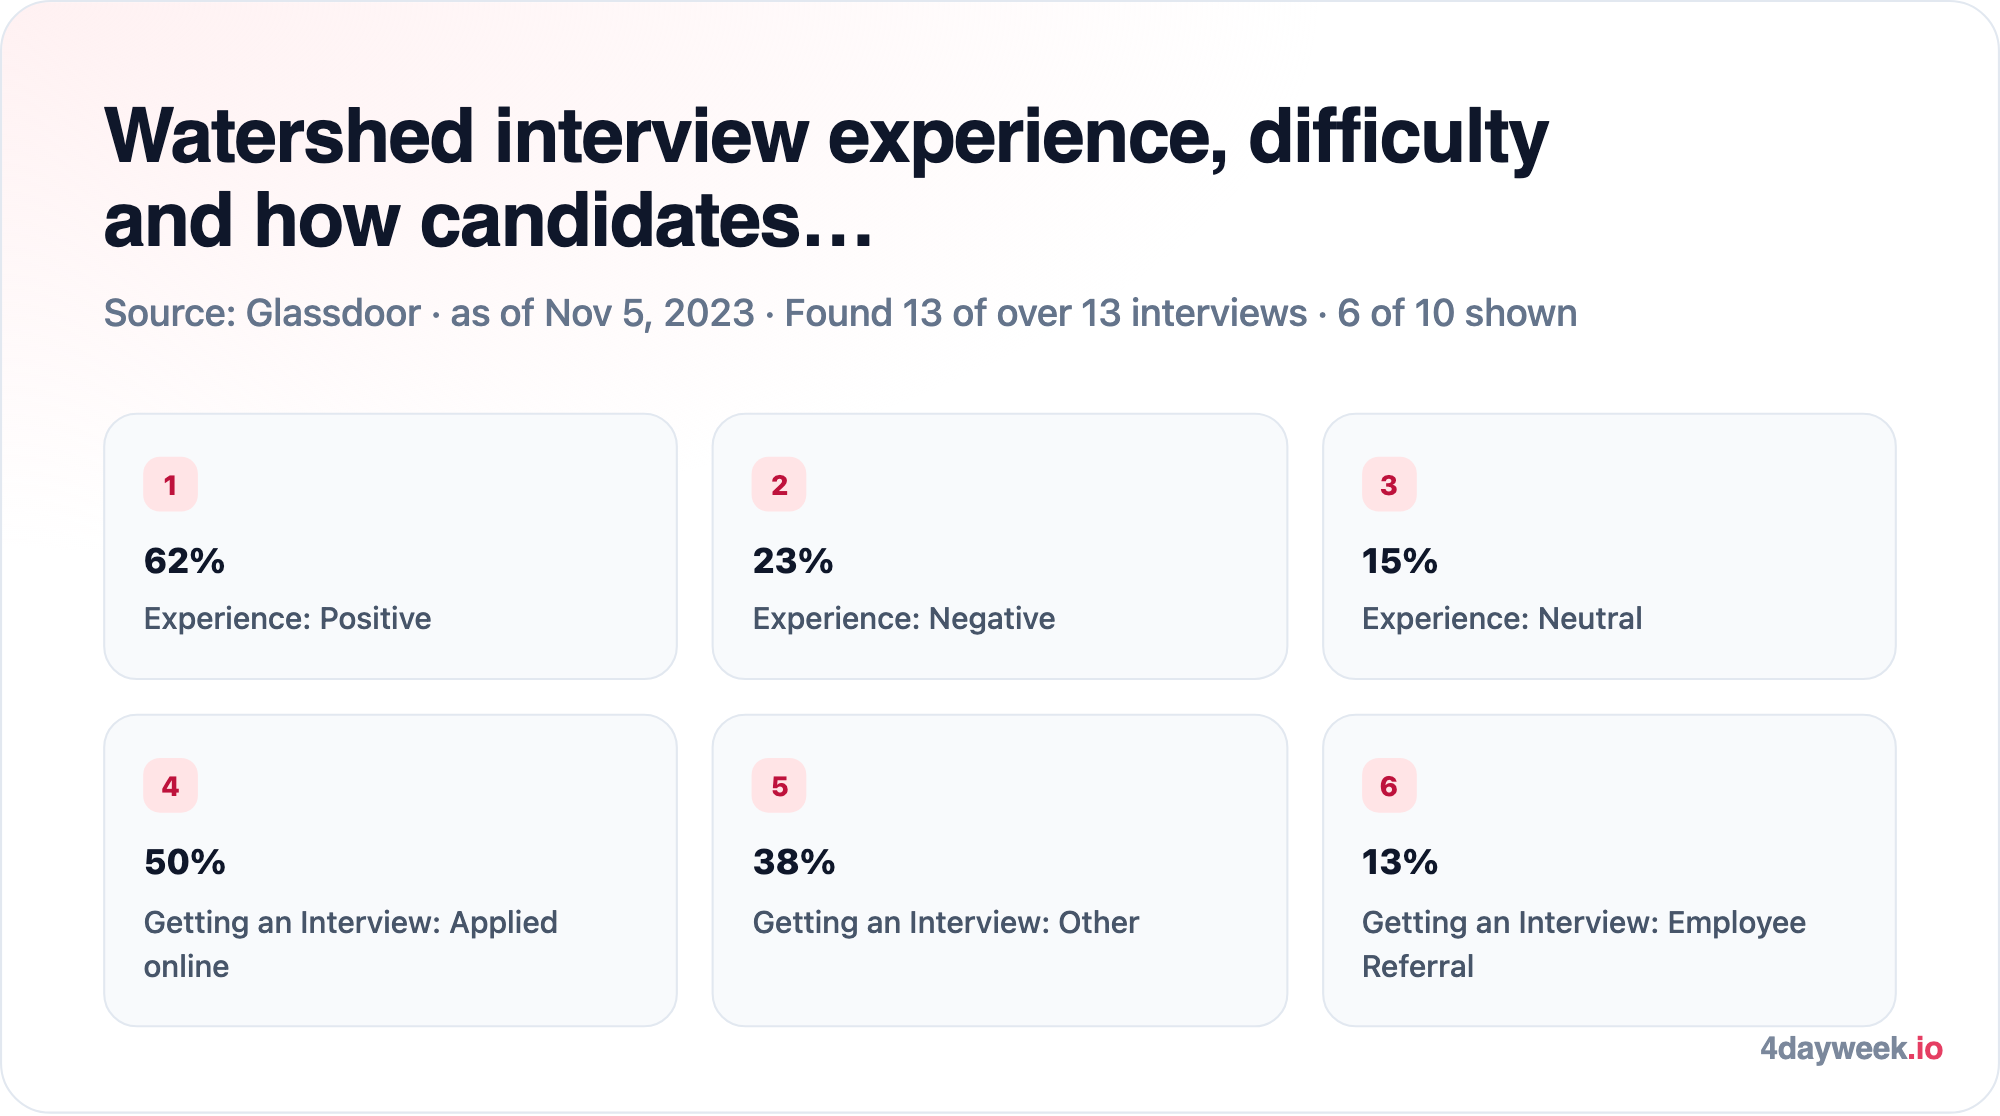
Task: Click the 15% statistic value
Action: [x=1400, y=561]
